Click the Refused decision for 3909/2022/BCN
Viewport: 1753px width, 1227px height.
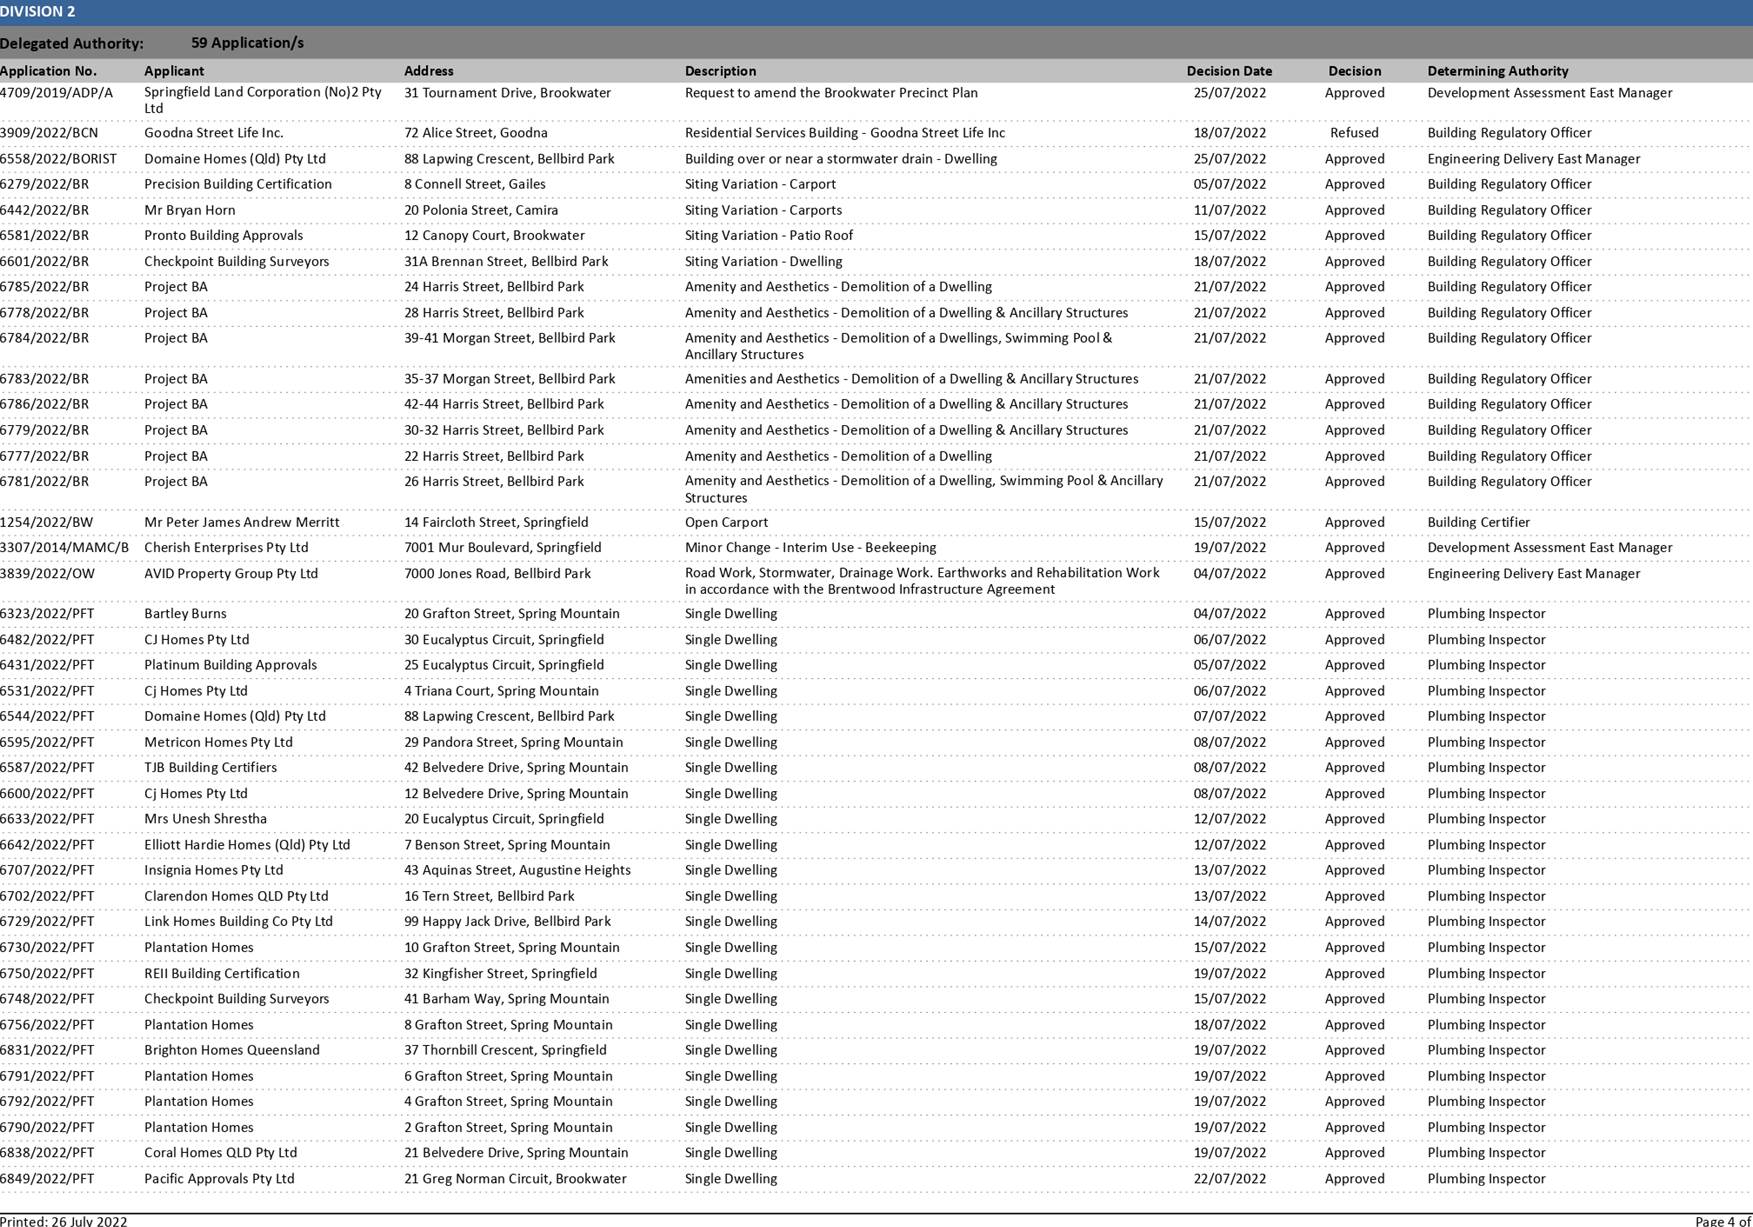point(1354,133)
